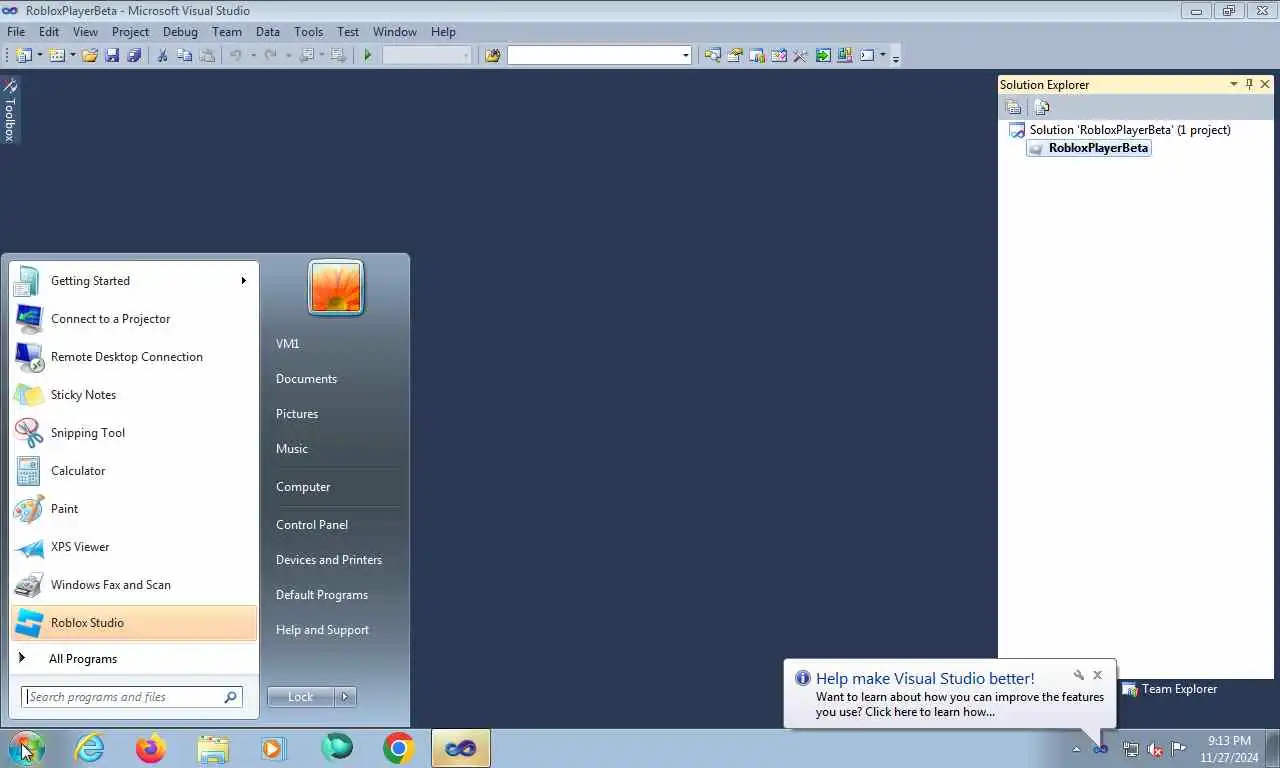Save the current file with the floppy icon
Viewport: 1280px width, 768px height.
pyautogui.click(x=112, y=56)
